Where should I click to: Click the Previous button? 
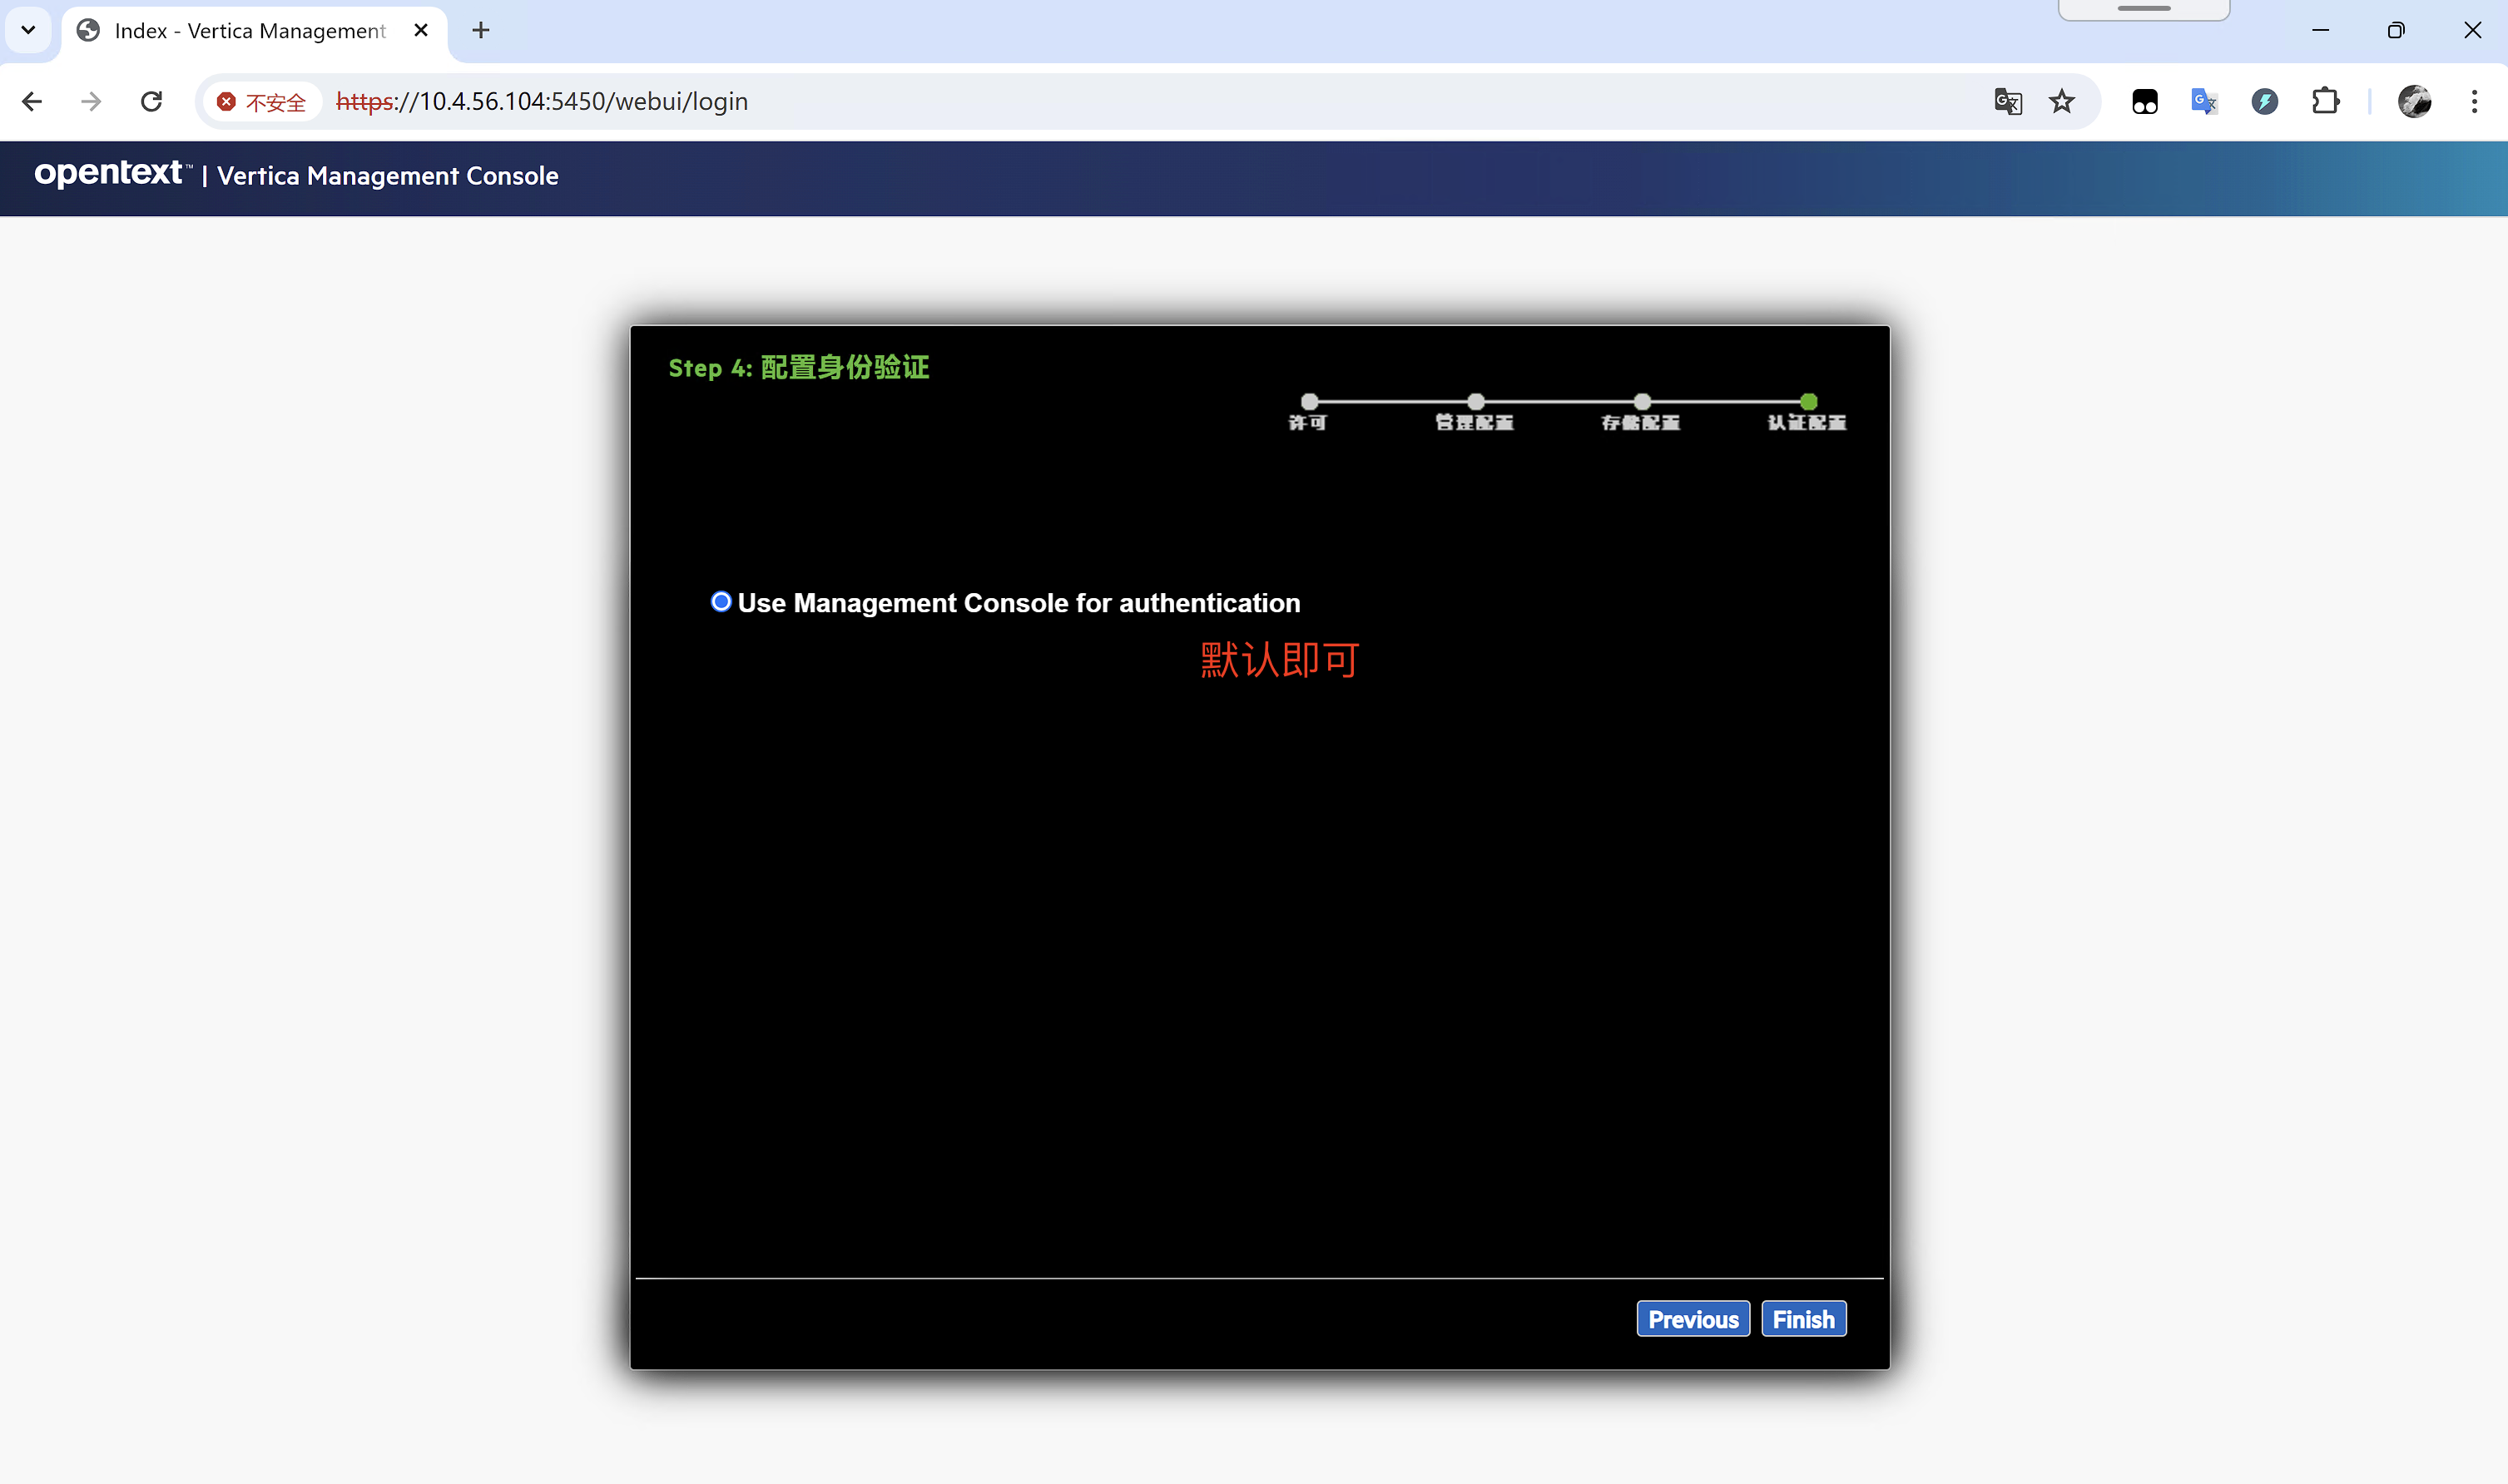tap(1692, 1319)
